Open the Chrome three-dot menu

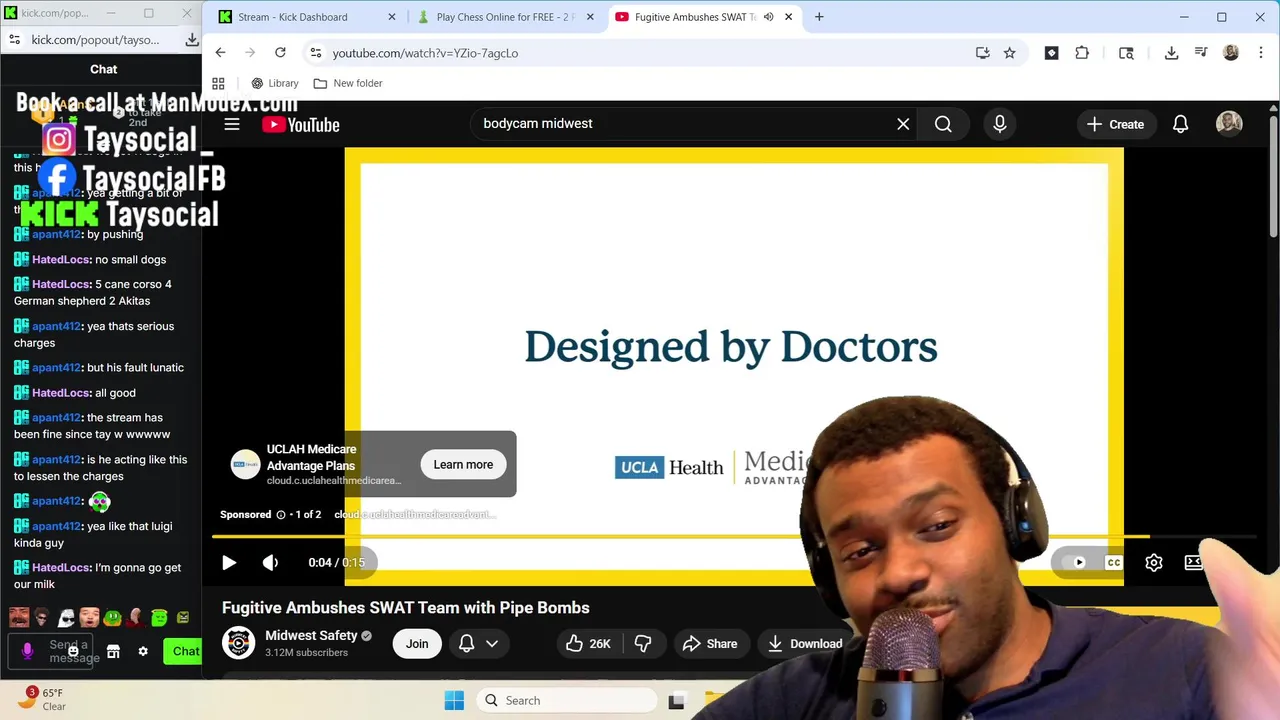tap(1259, 53)
